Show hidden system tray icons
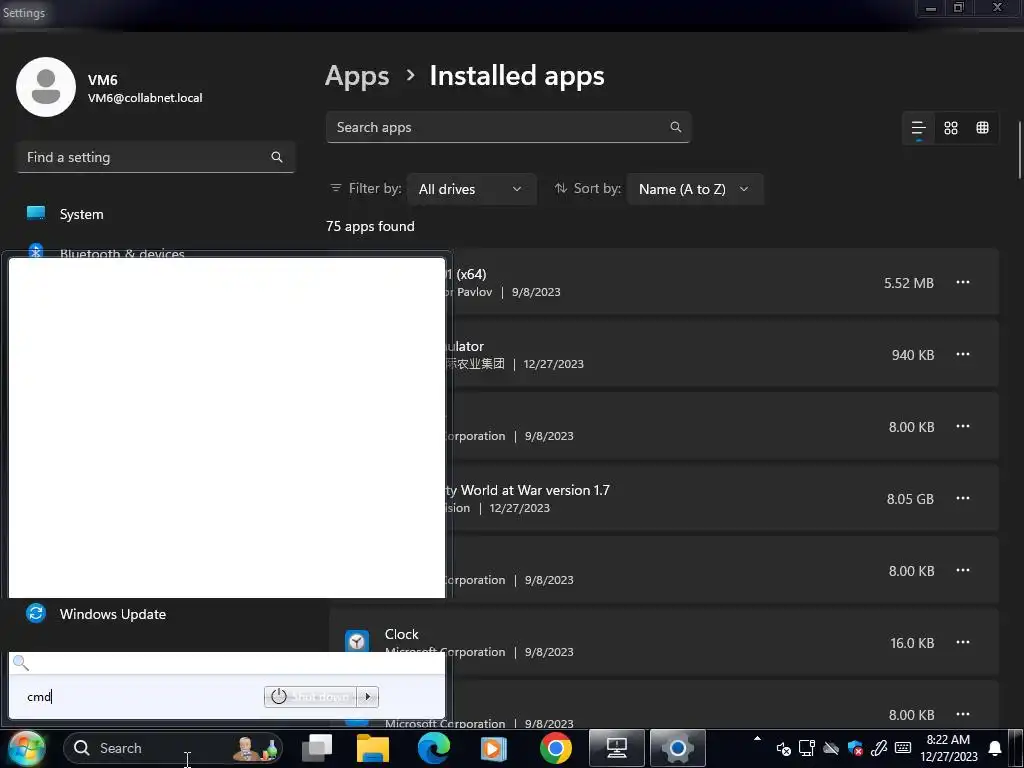This screenshot has width=1024, height=768. [757, 739]
